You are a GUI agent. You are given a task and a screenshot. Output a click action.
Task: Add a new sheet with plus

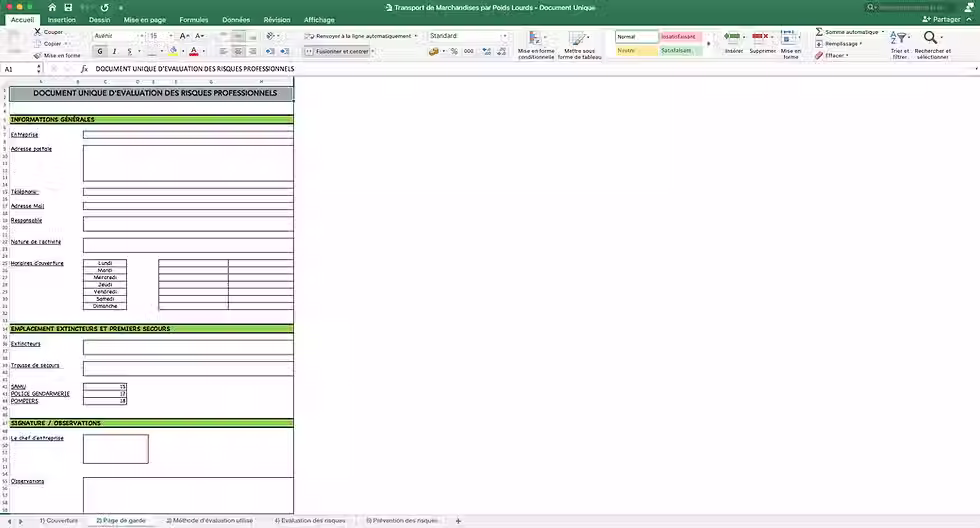click(x=458, y=521)
